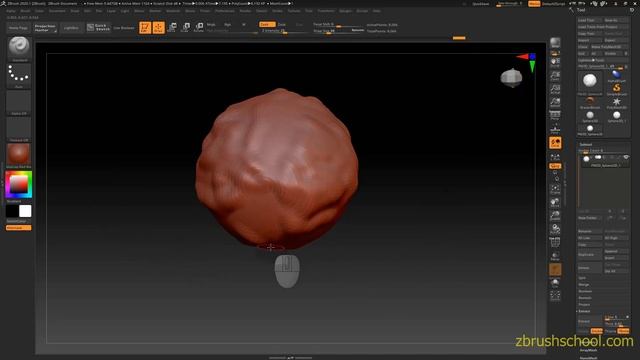Expand the Split subtool section
This screenshot has height=360, width=640.
[582, 278]
